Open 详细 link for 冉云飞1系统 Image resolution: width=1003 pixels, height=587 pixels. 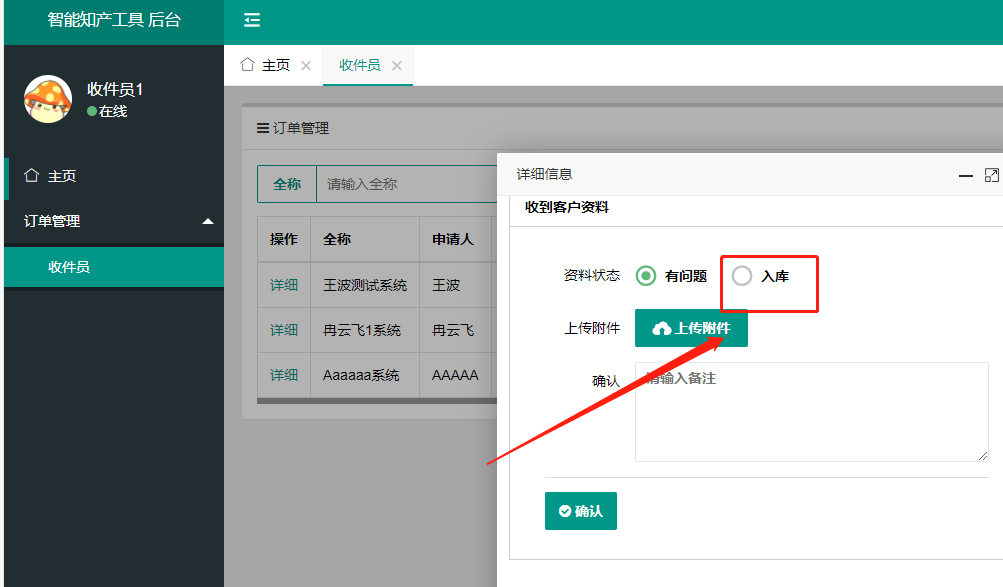click(x=284, y=330)
